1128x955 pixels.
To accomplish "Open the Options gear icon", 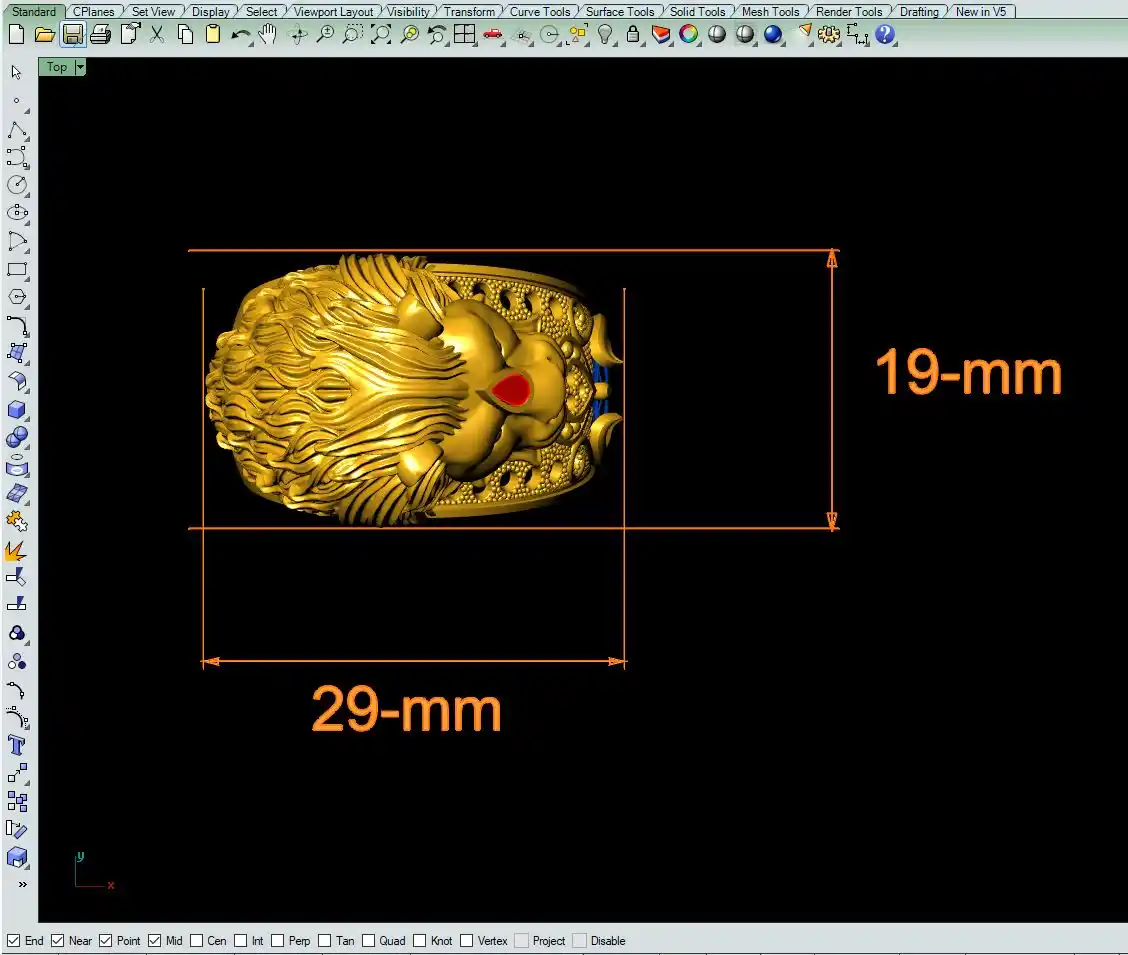I will 828,35.
